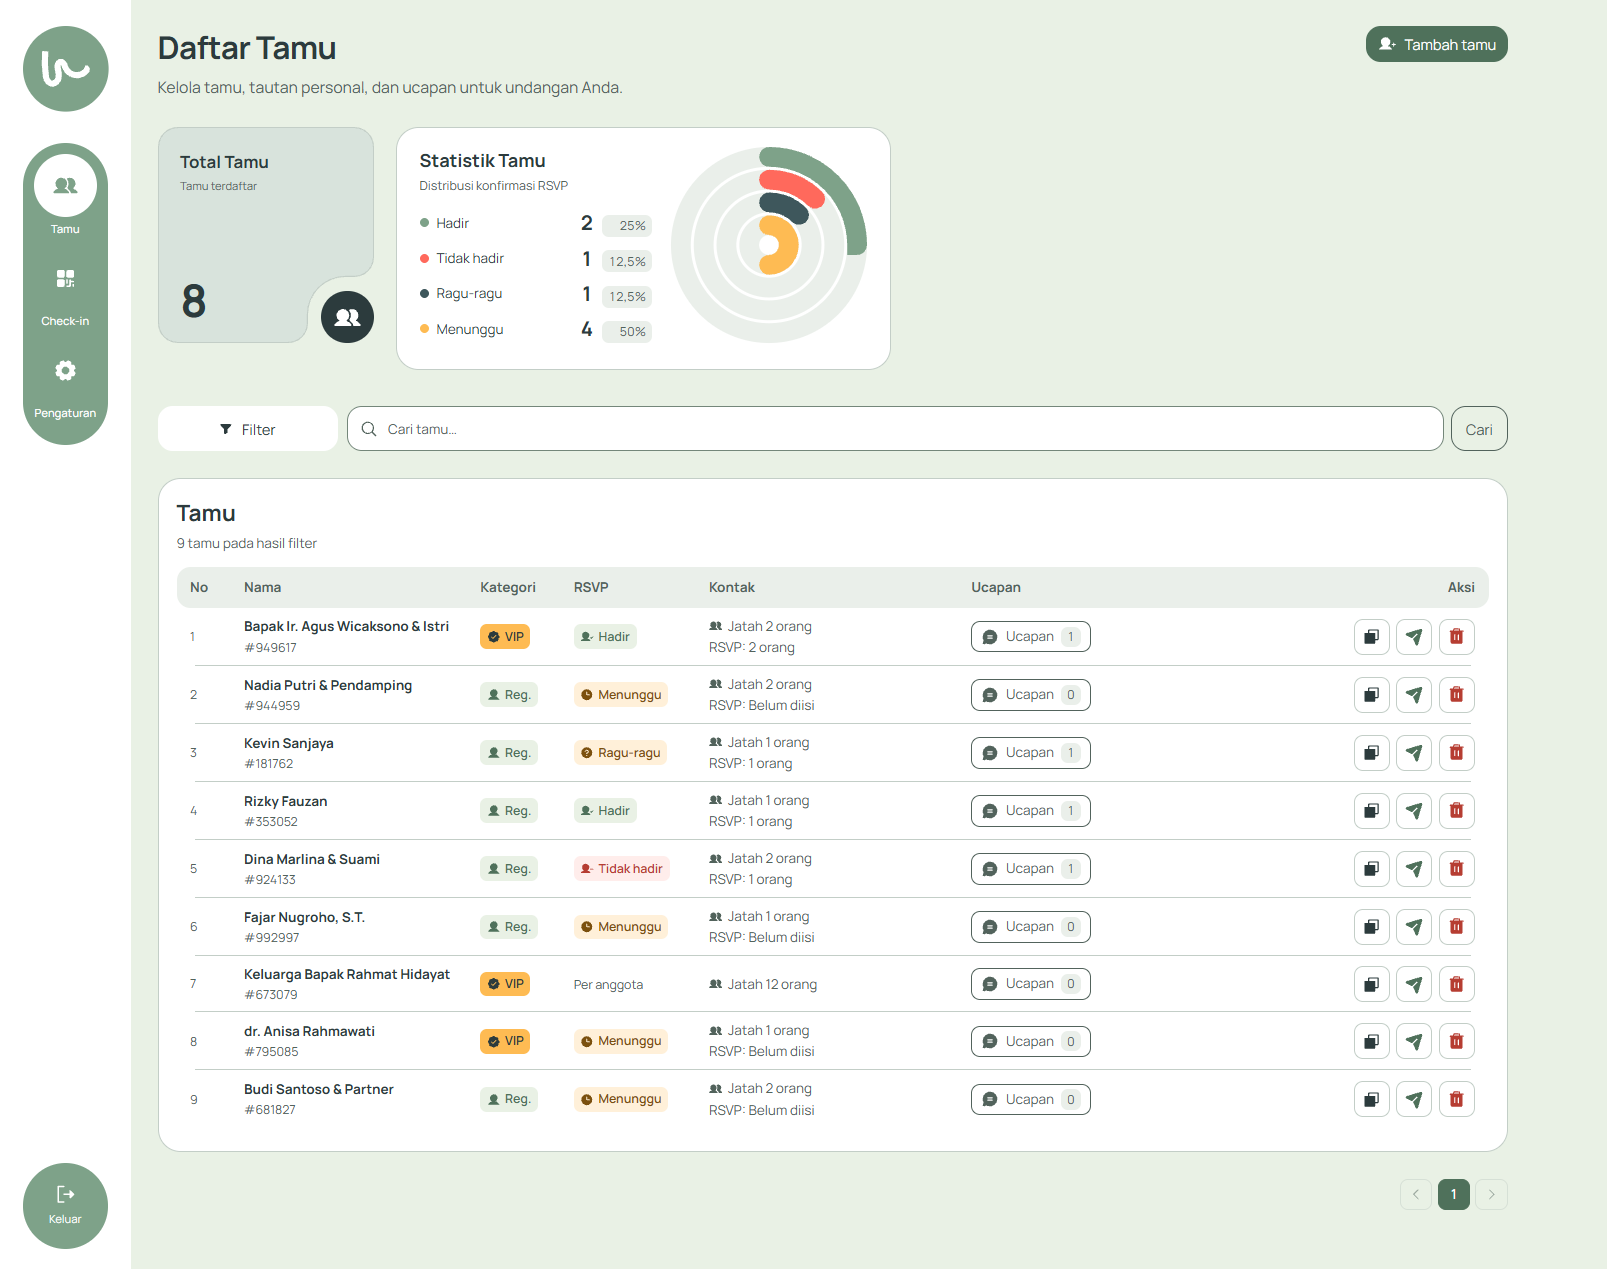Send invitation to Dina Marlina & Suami

[1414, 869]
